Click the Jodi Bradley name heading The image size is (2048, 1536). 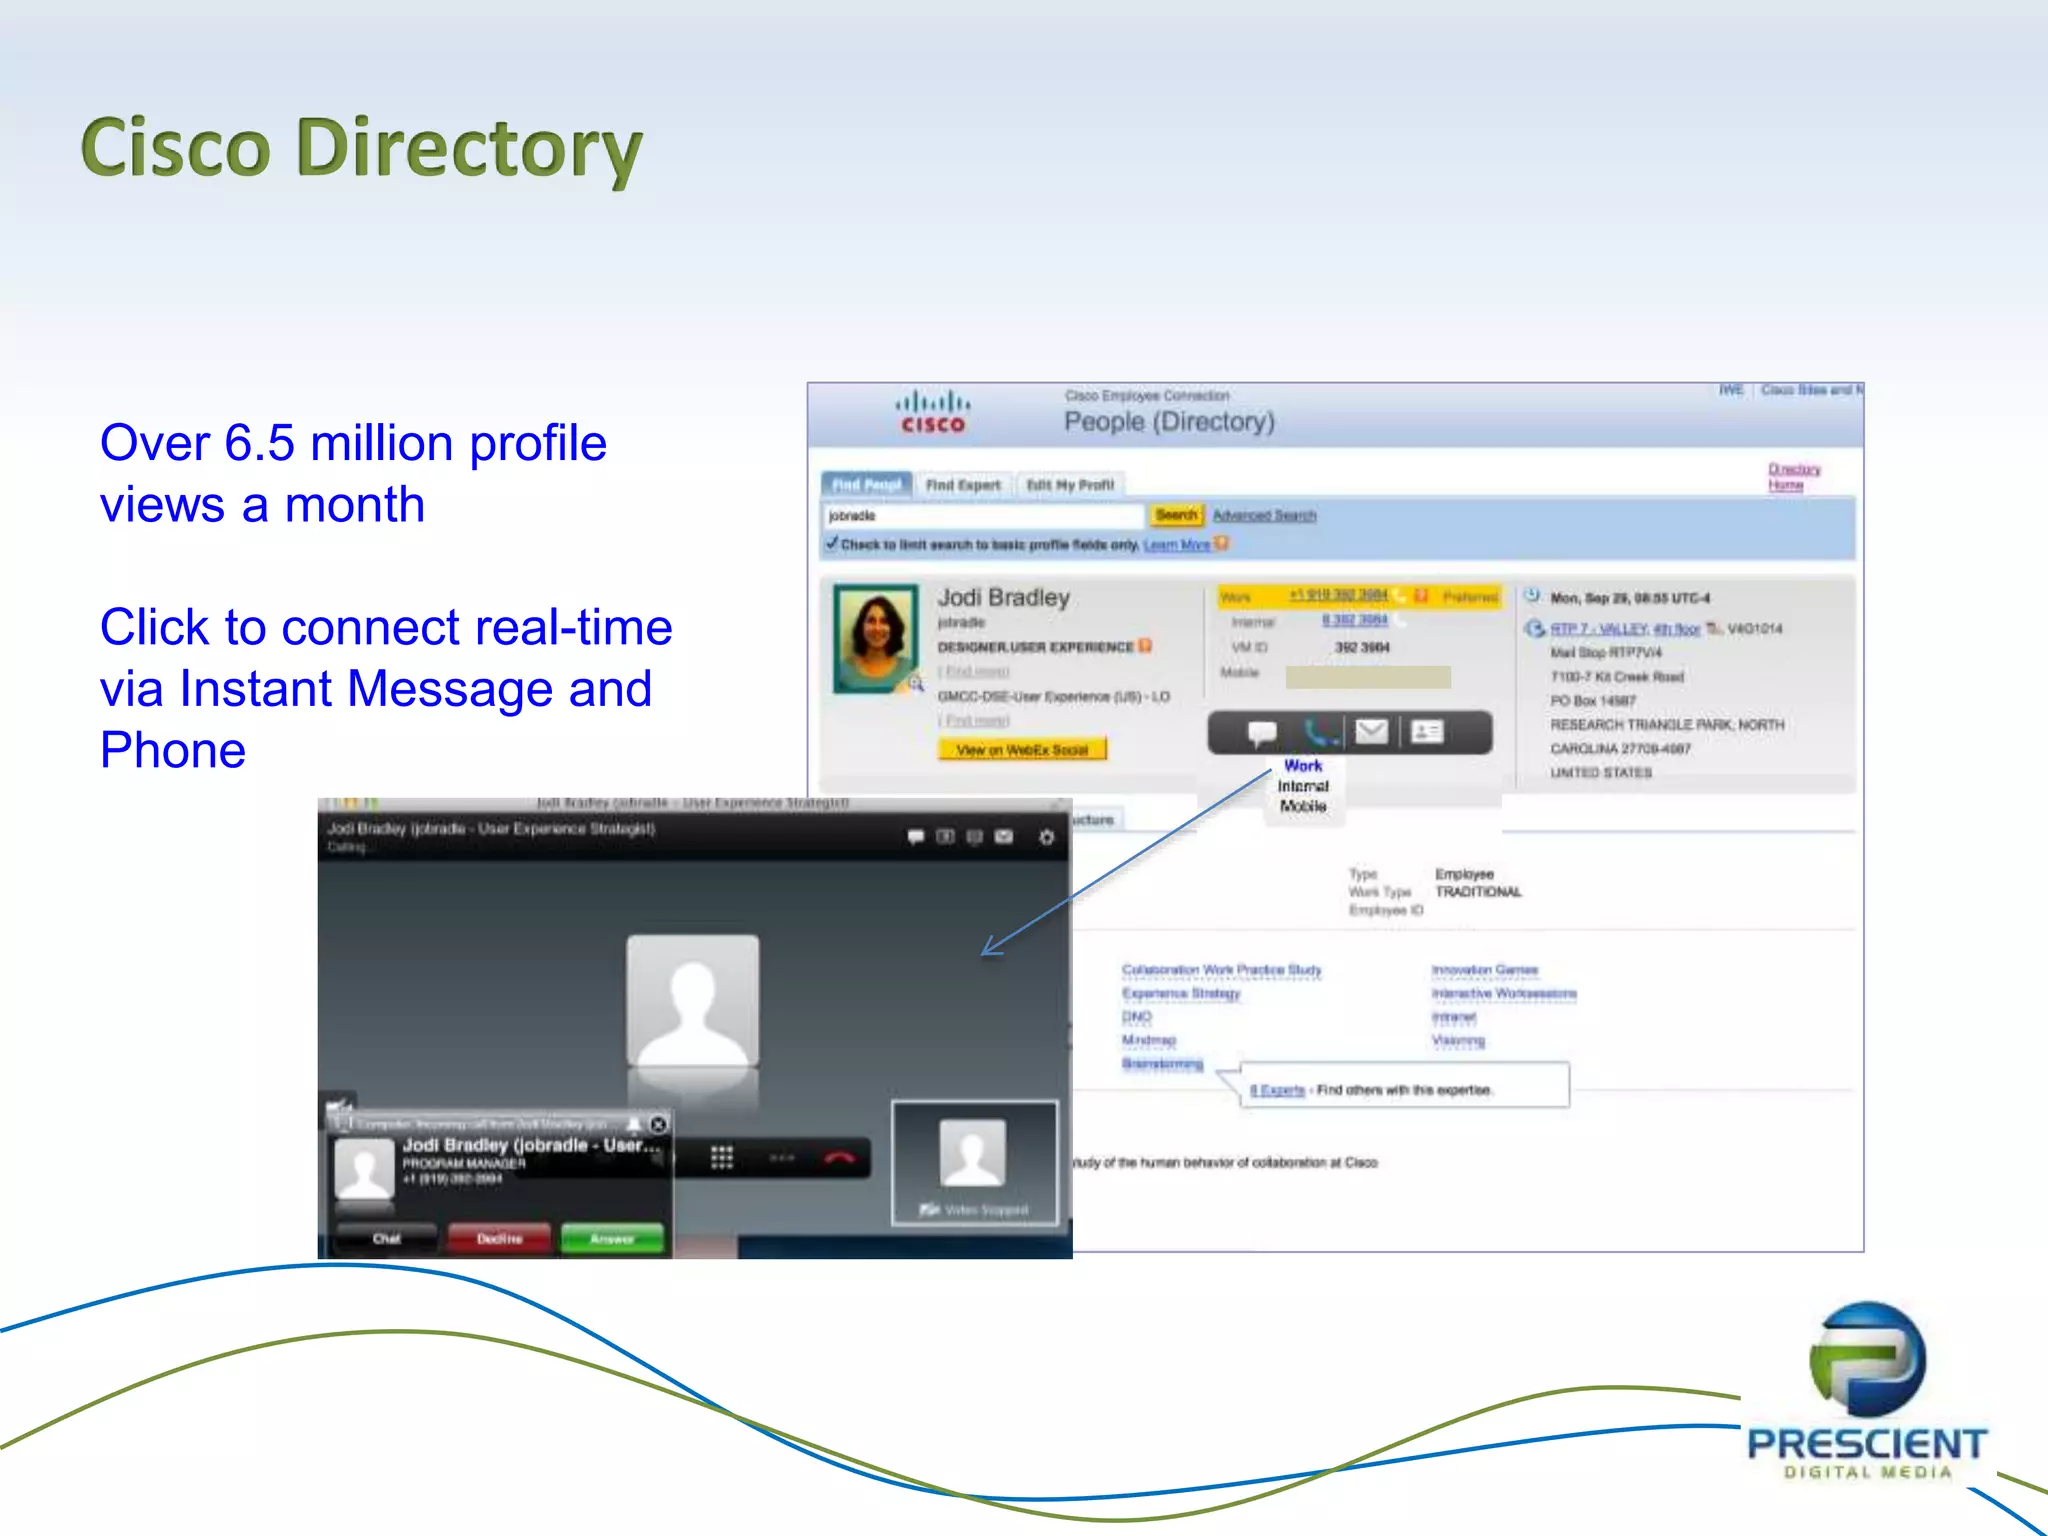(1003, 597)
